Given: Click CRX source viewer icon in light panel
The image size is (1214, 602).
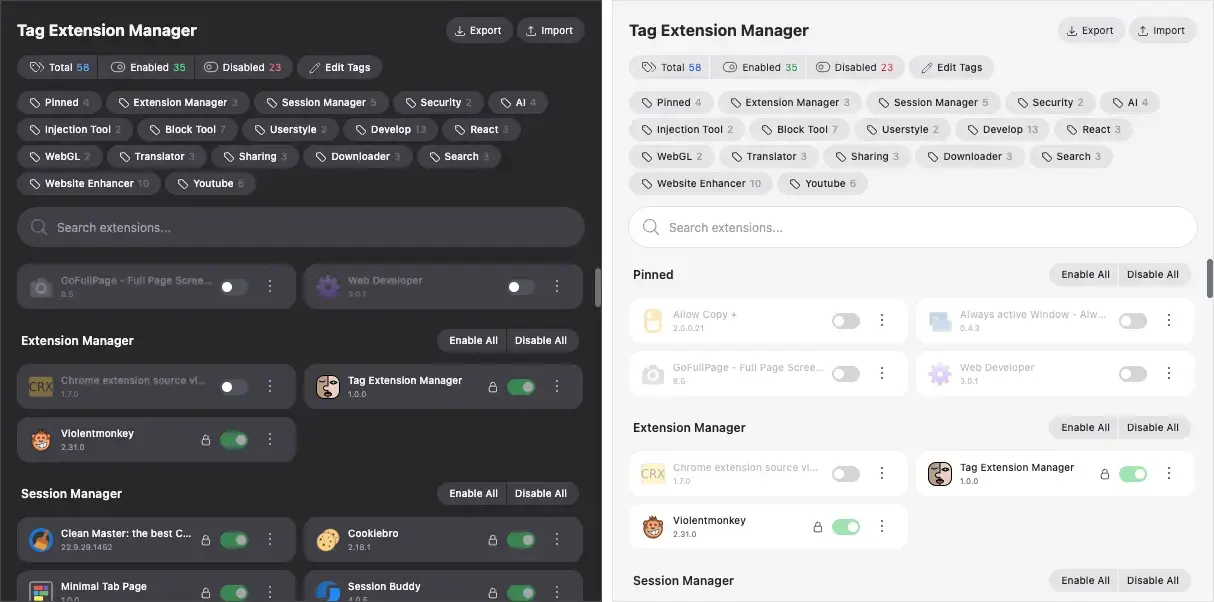Looking at the screenshot, I should click(653, 474).
